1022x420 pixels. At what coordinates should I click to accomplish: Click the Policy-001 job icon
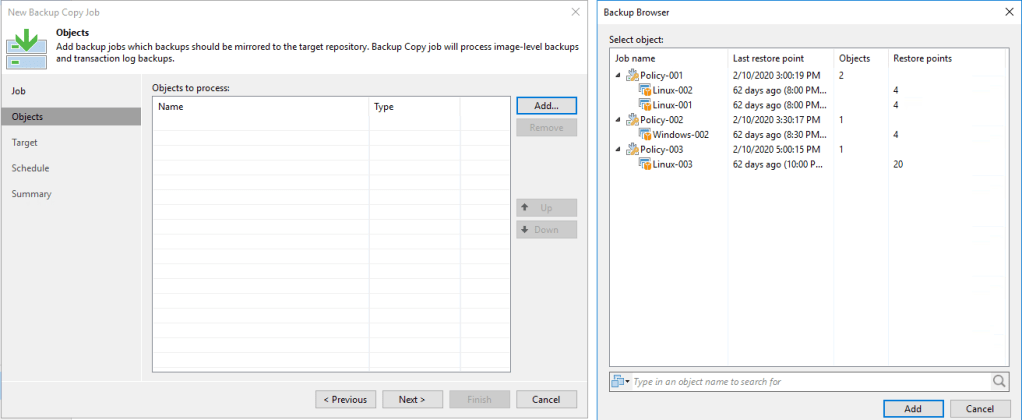[x=632, y=75]
